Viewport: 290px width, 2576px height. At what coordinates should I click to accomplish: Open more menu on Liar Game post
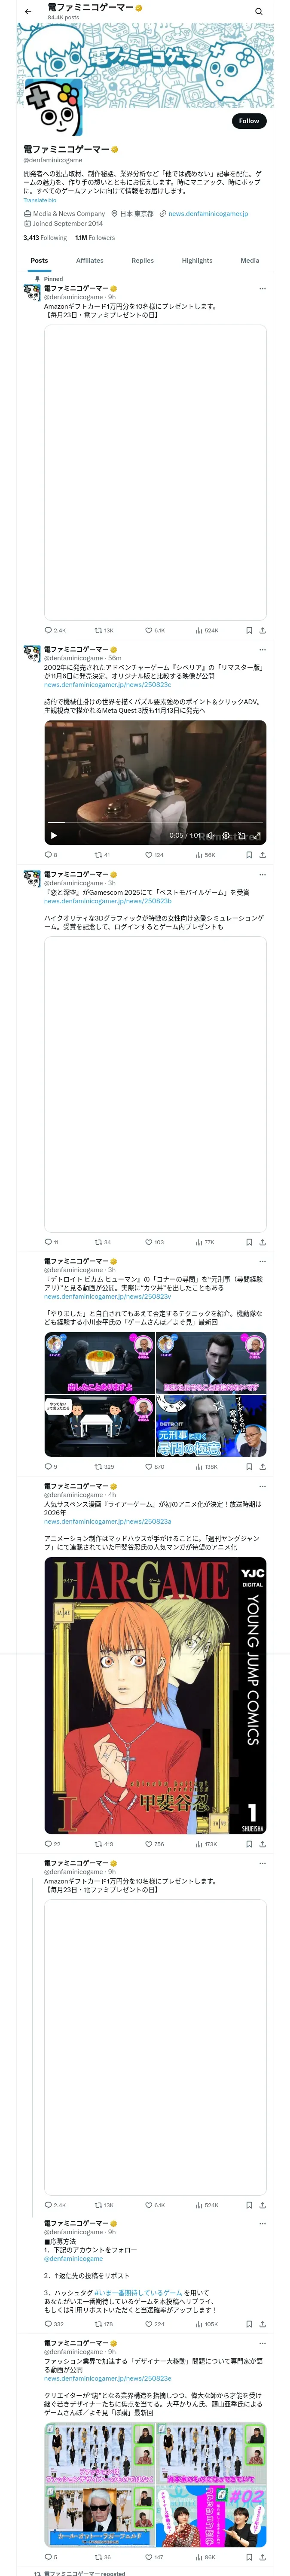coord(262,1486)
